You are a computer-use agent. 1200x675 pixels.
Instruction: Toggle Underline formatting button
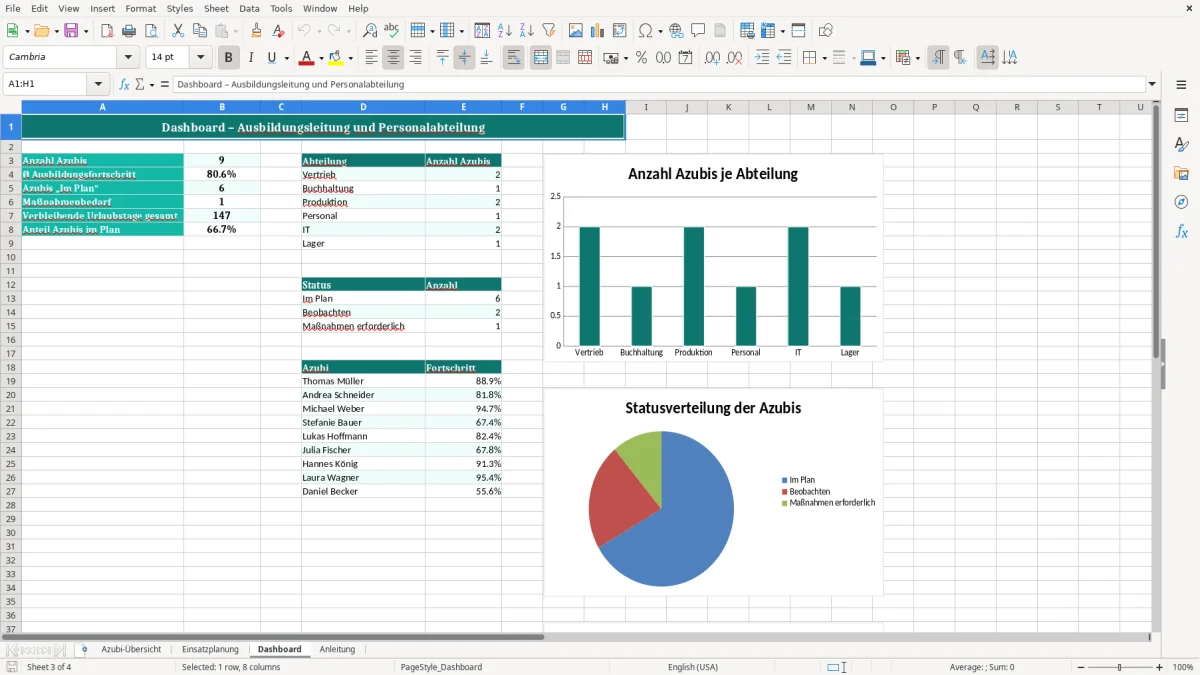271,58
